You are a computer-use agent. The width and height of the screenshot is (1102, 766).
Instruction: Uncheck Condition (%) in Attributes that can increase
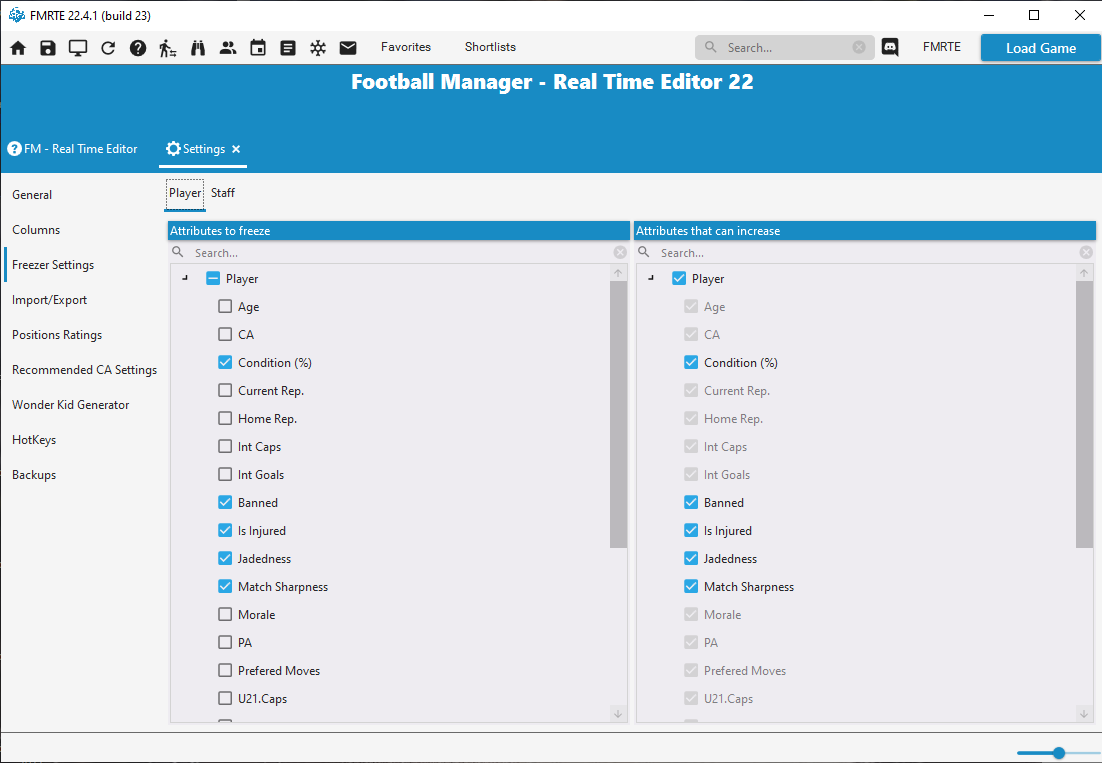point(691,363)
